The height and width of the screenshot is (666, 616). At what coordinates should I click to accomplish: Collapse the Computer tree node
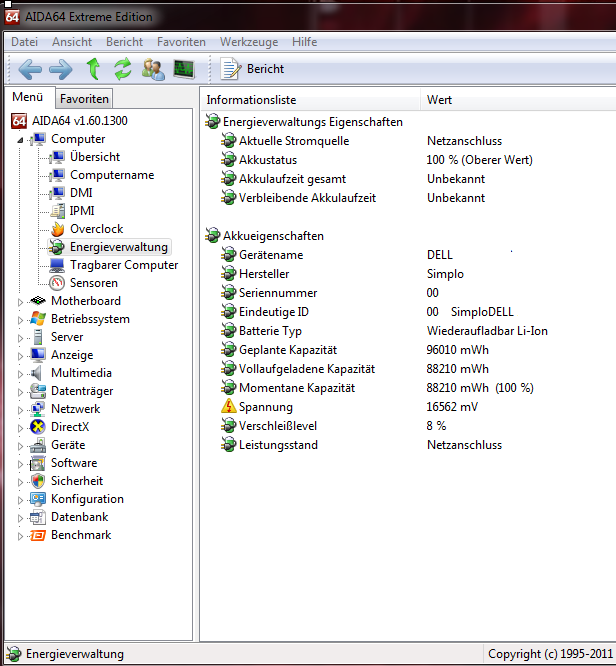[x=20, y=140]
